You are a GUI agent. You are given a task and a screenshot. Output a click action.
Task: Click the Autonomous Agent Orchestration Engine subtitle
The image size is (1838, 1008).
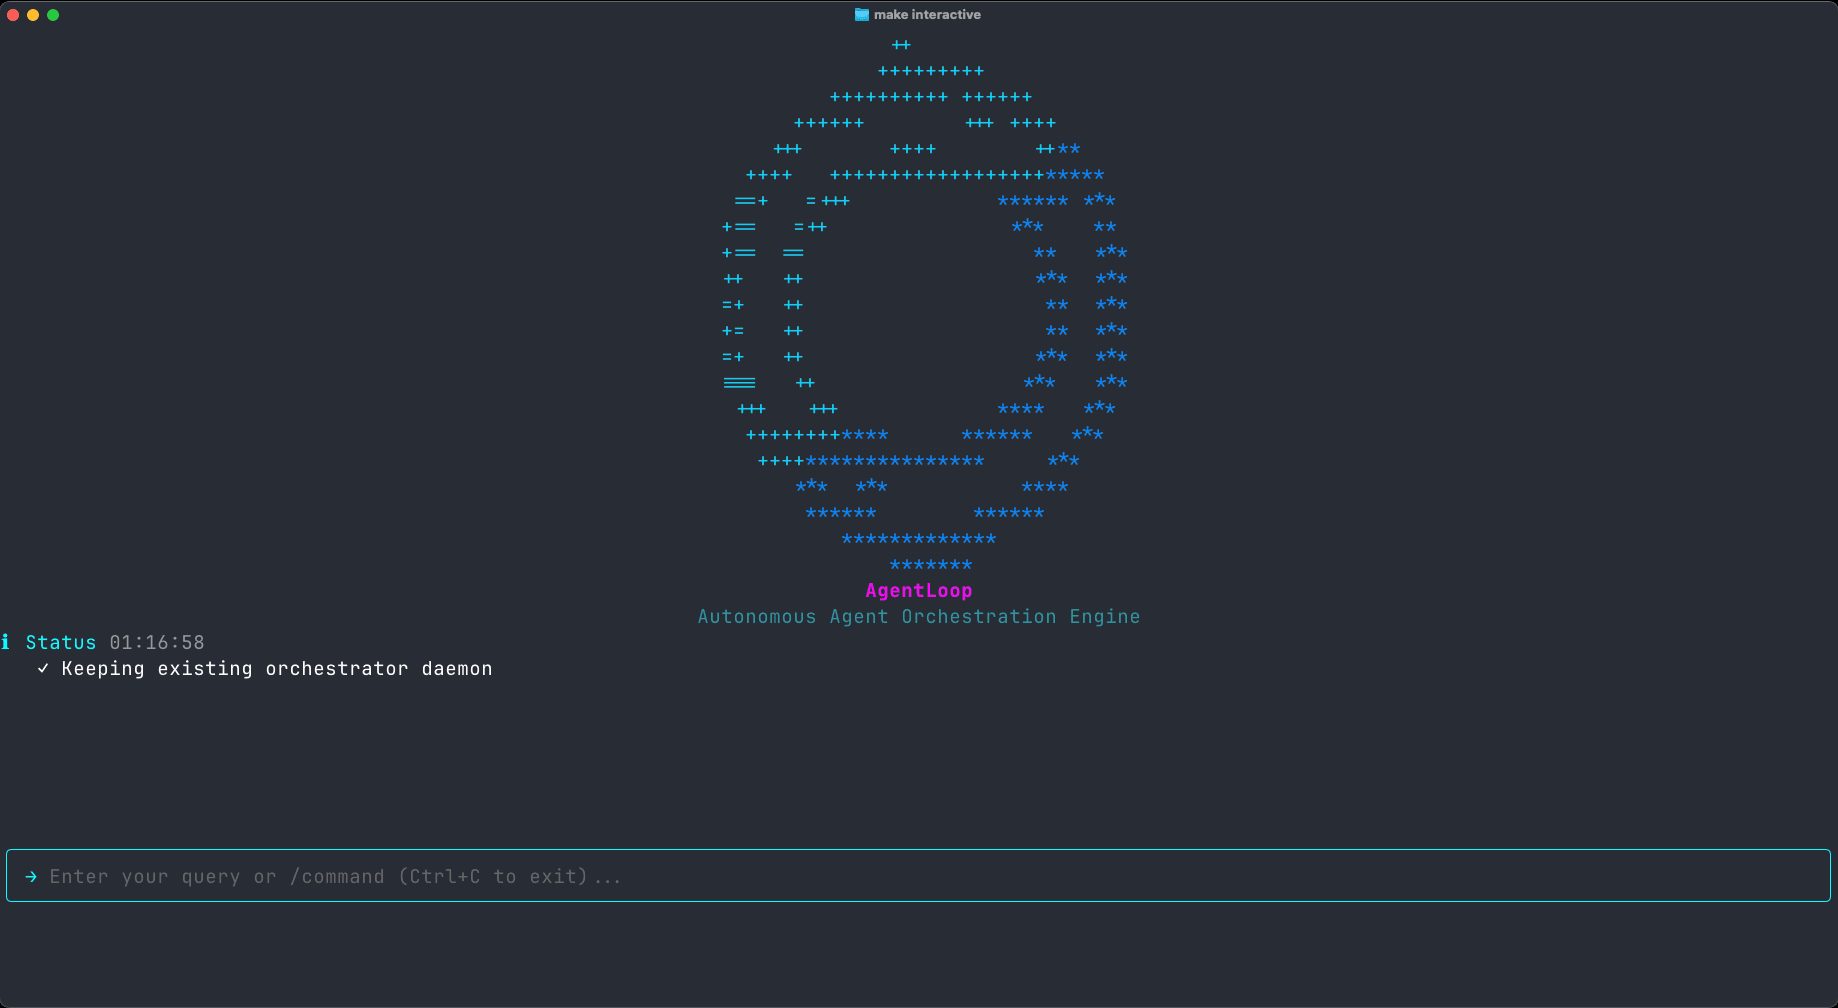pyautogui.click(x=918, y=616)
